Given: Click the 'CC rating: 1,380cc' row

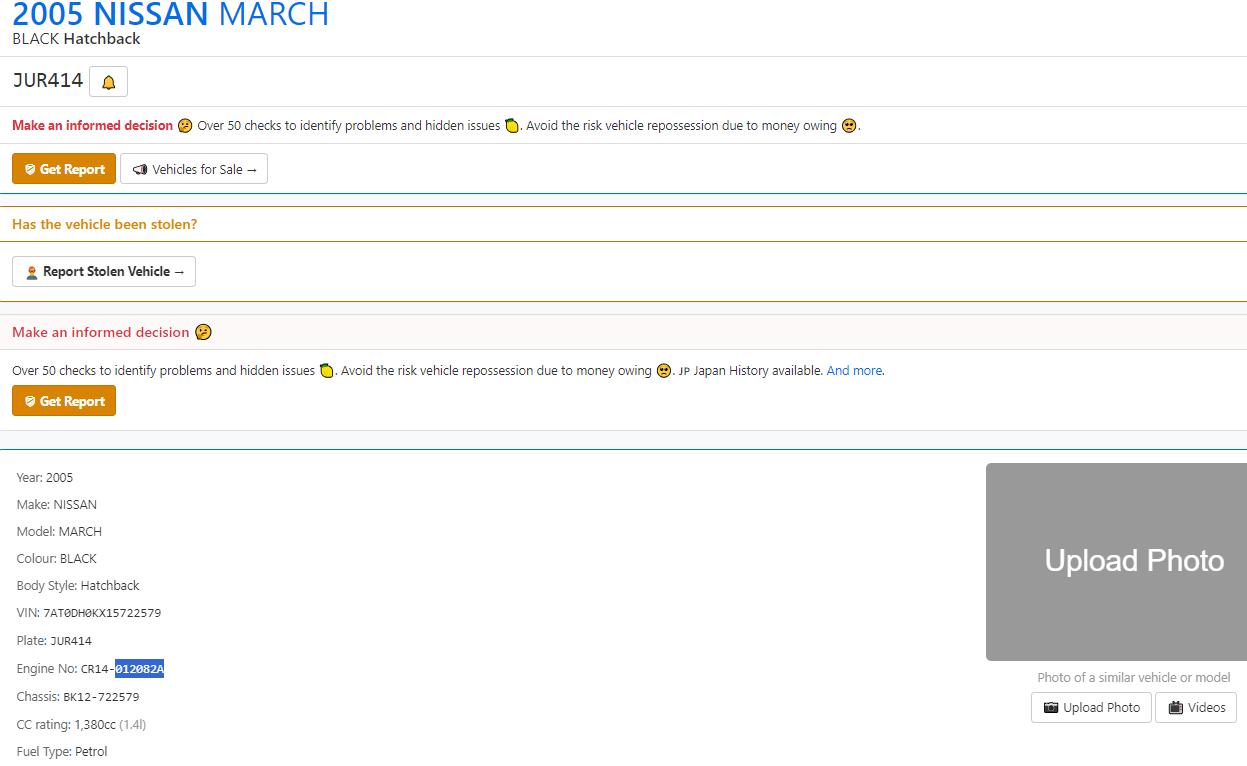Looking at the screenshot, I should tap(81, 724).
